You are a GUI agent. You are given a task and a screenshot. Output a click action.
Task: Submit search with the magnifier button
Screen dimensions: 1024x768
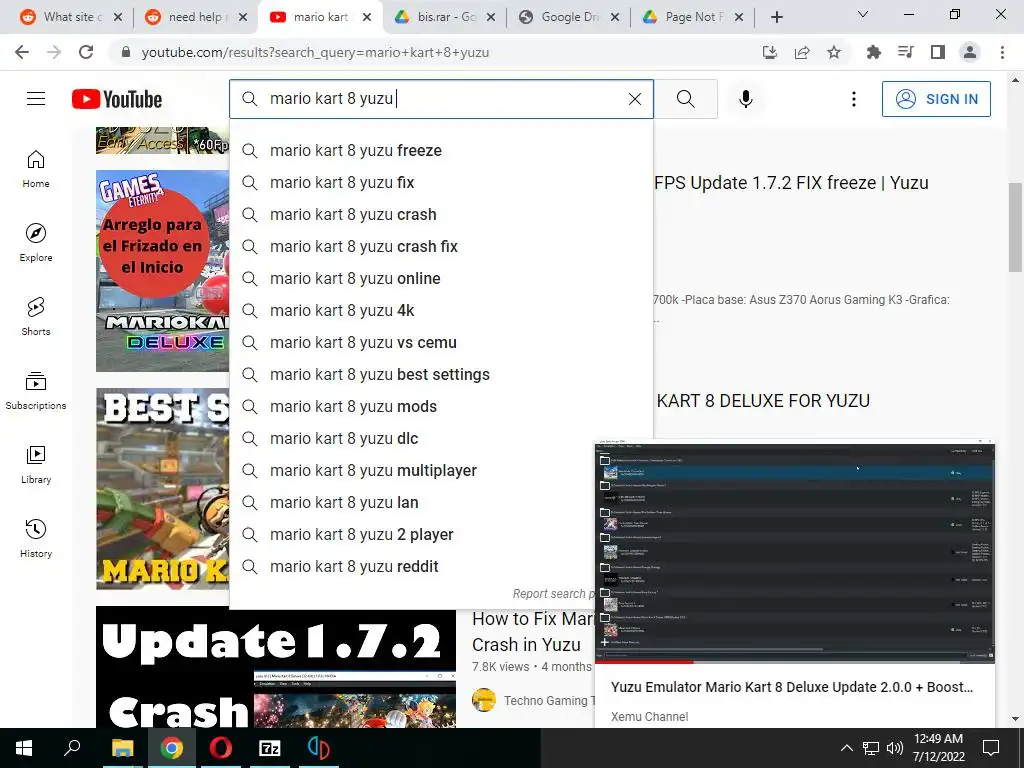[686, 99]
